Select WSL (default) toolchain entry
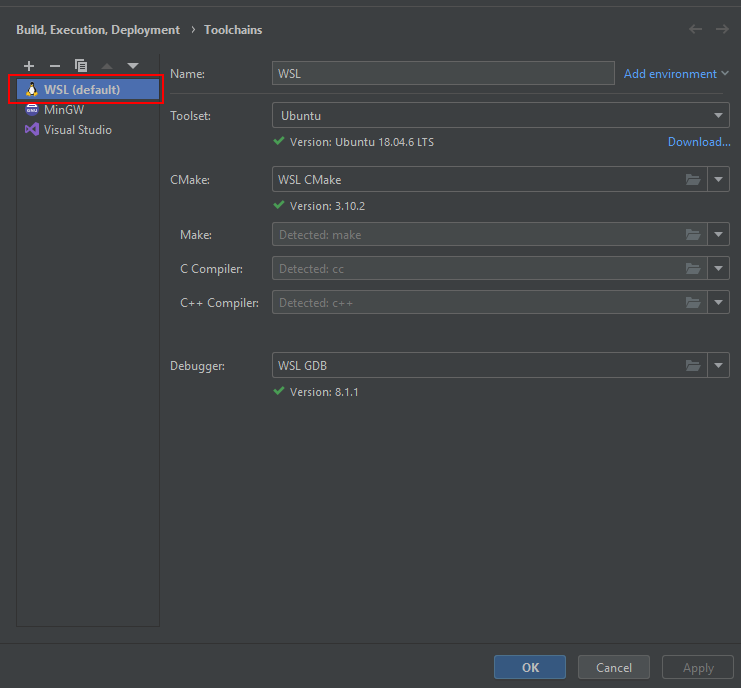Image resolution: width=741 pixels, height=688 pixels. coord(81,90)
